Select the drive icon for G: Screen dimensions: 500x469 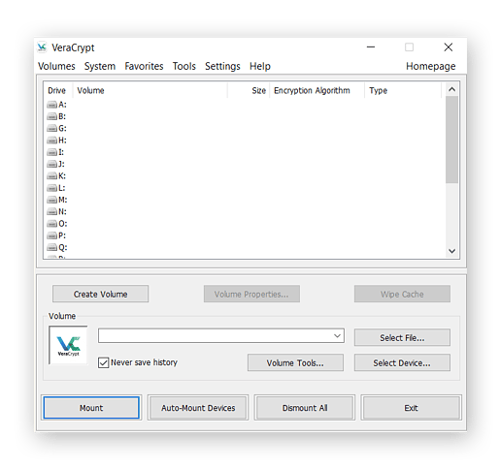[x=52, y=129]
